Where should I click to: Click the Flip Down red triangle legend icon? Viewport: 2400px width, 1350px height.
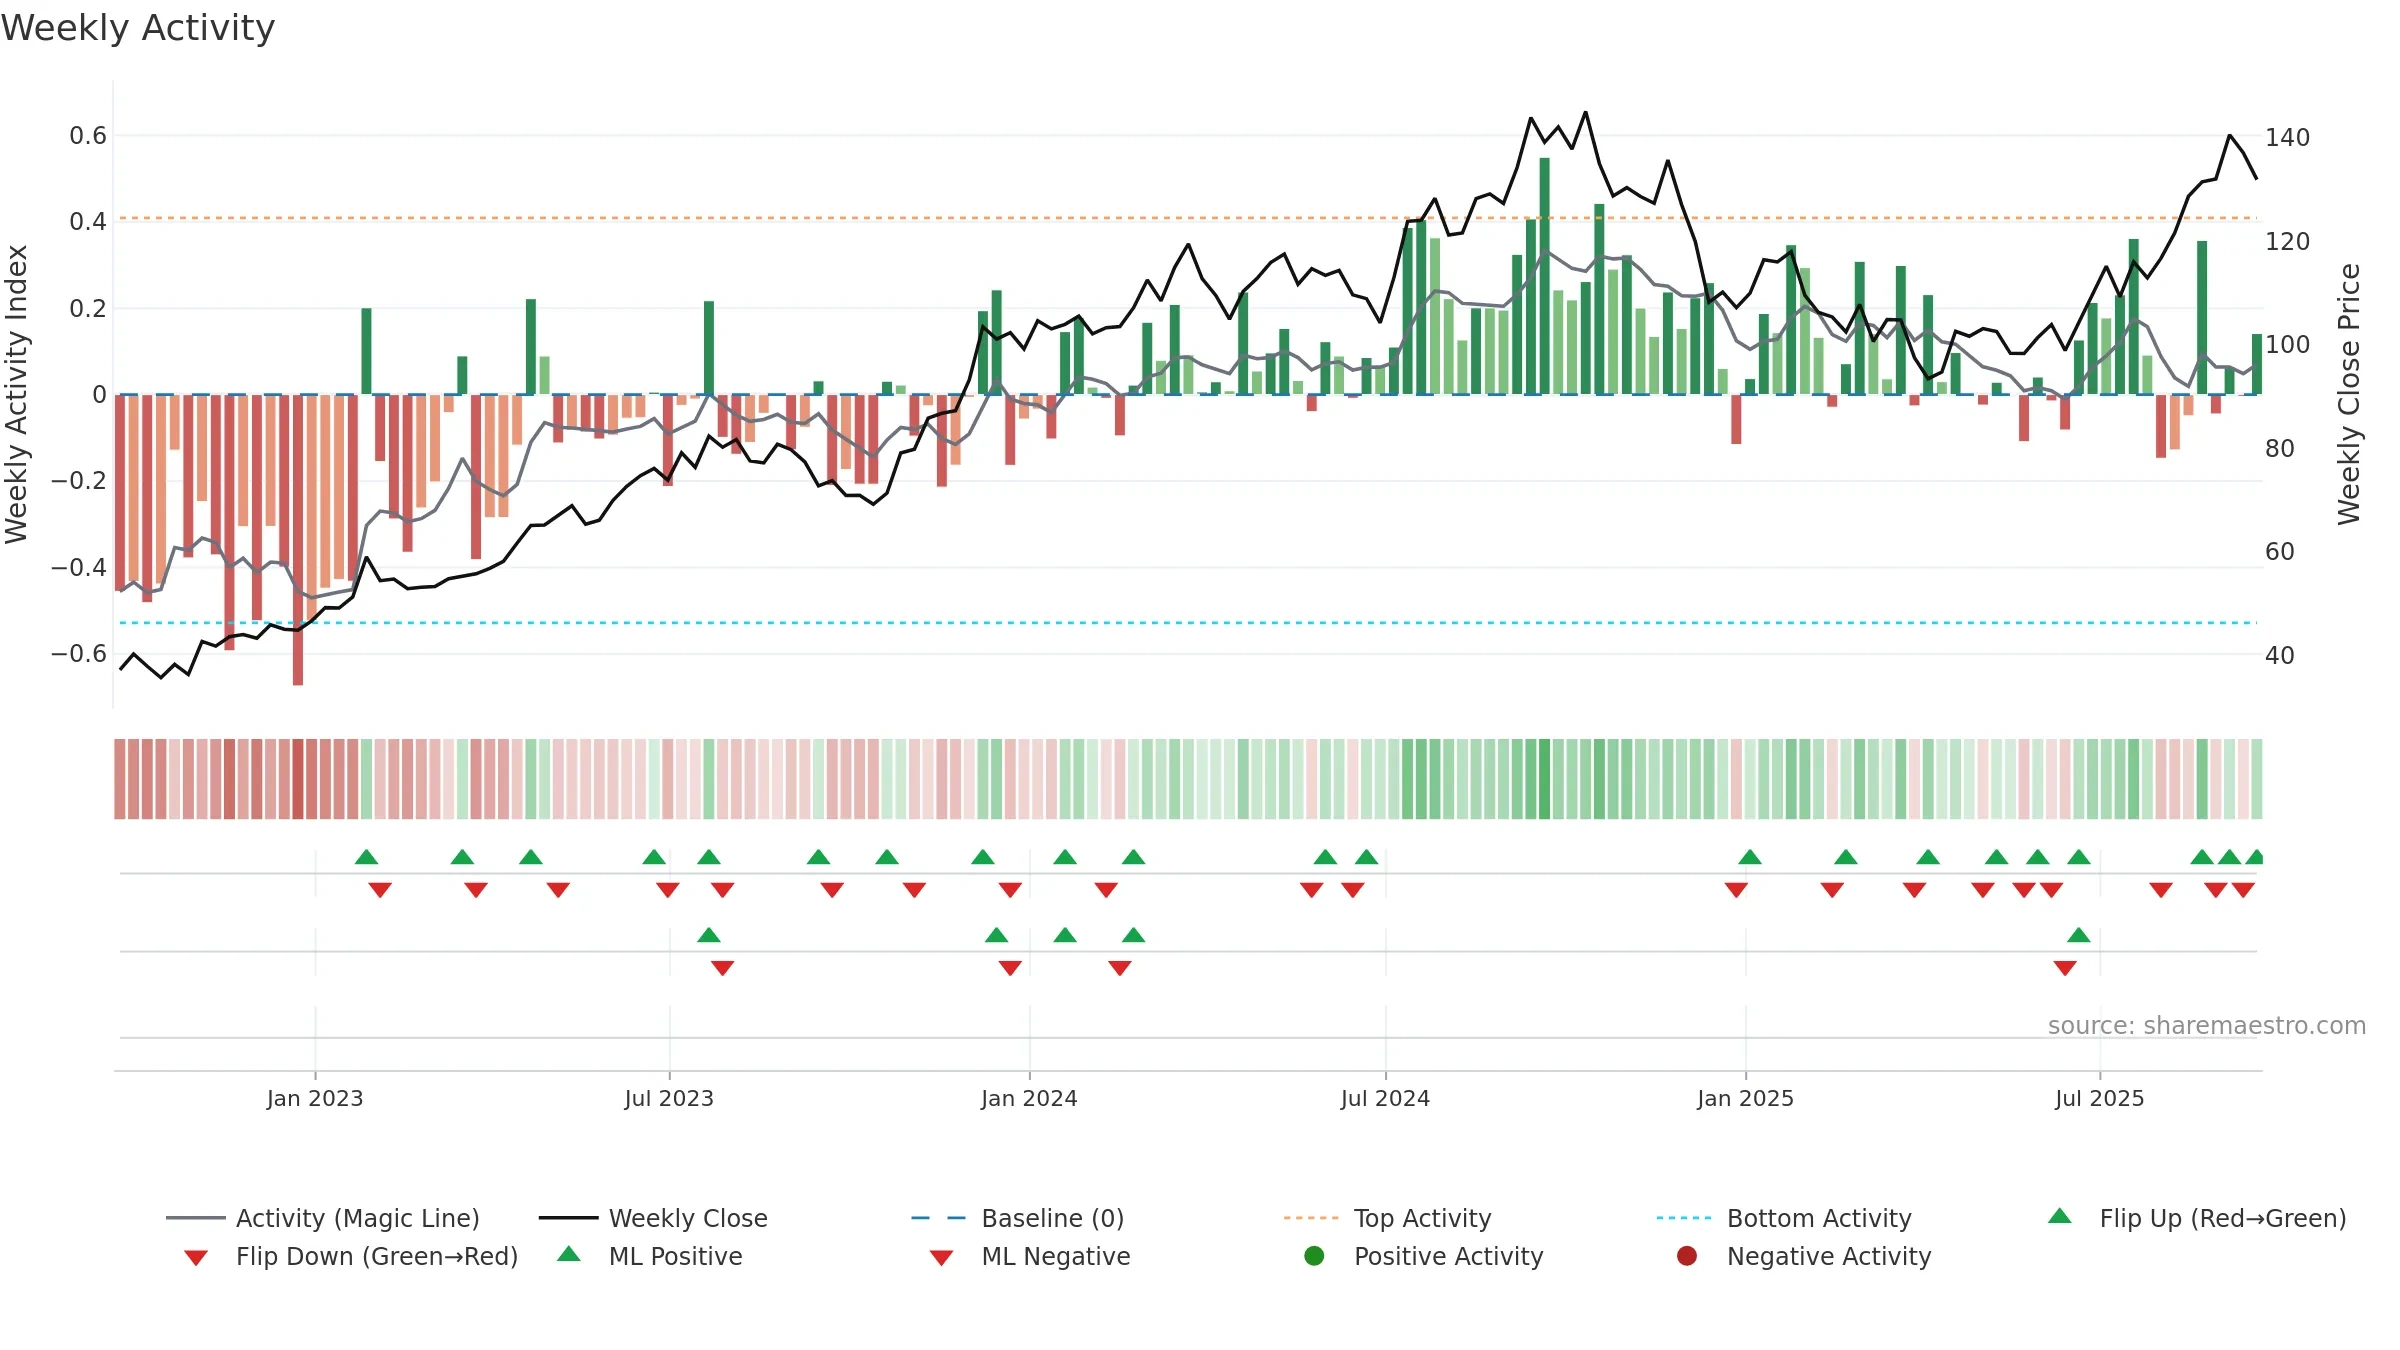tap(196, 1258)
